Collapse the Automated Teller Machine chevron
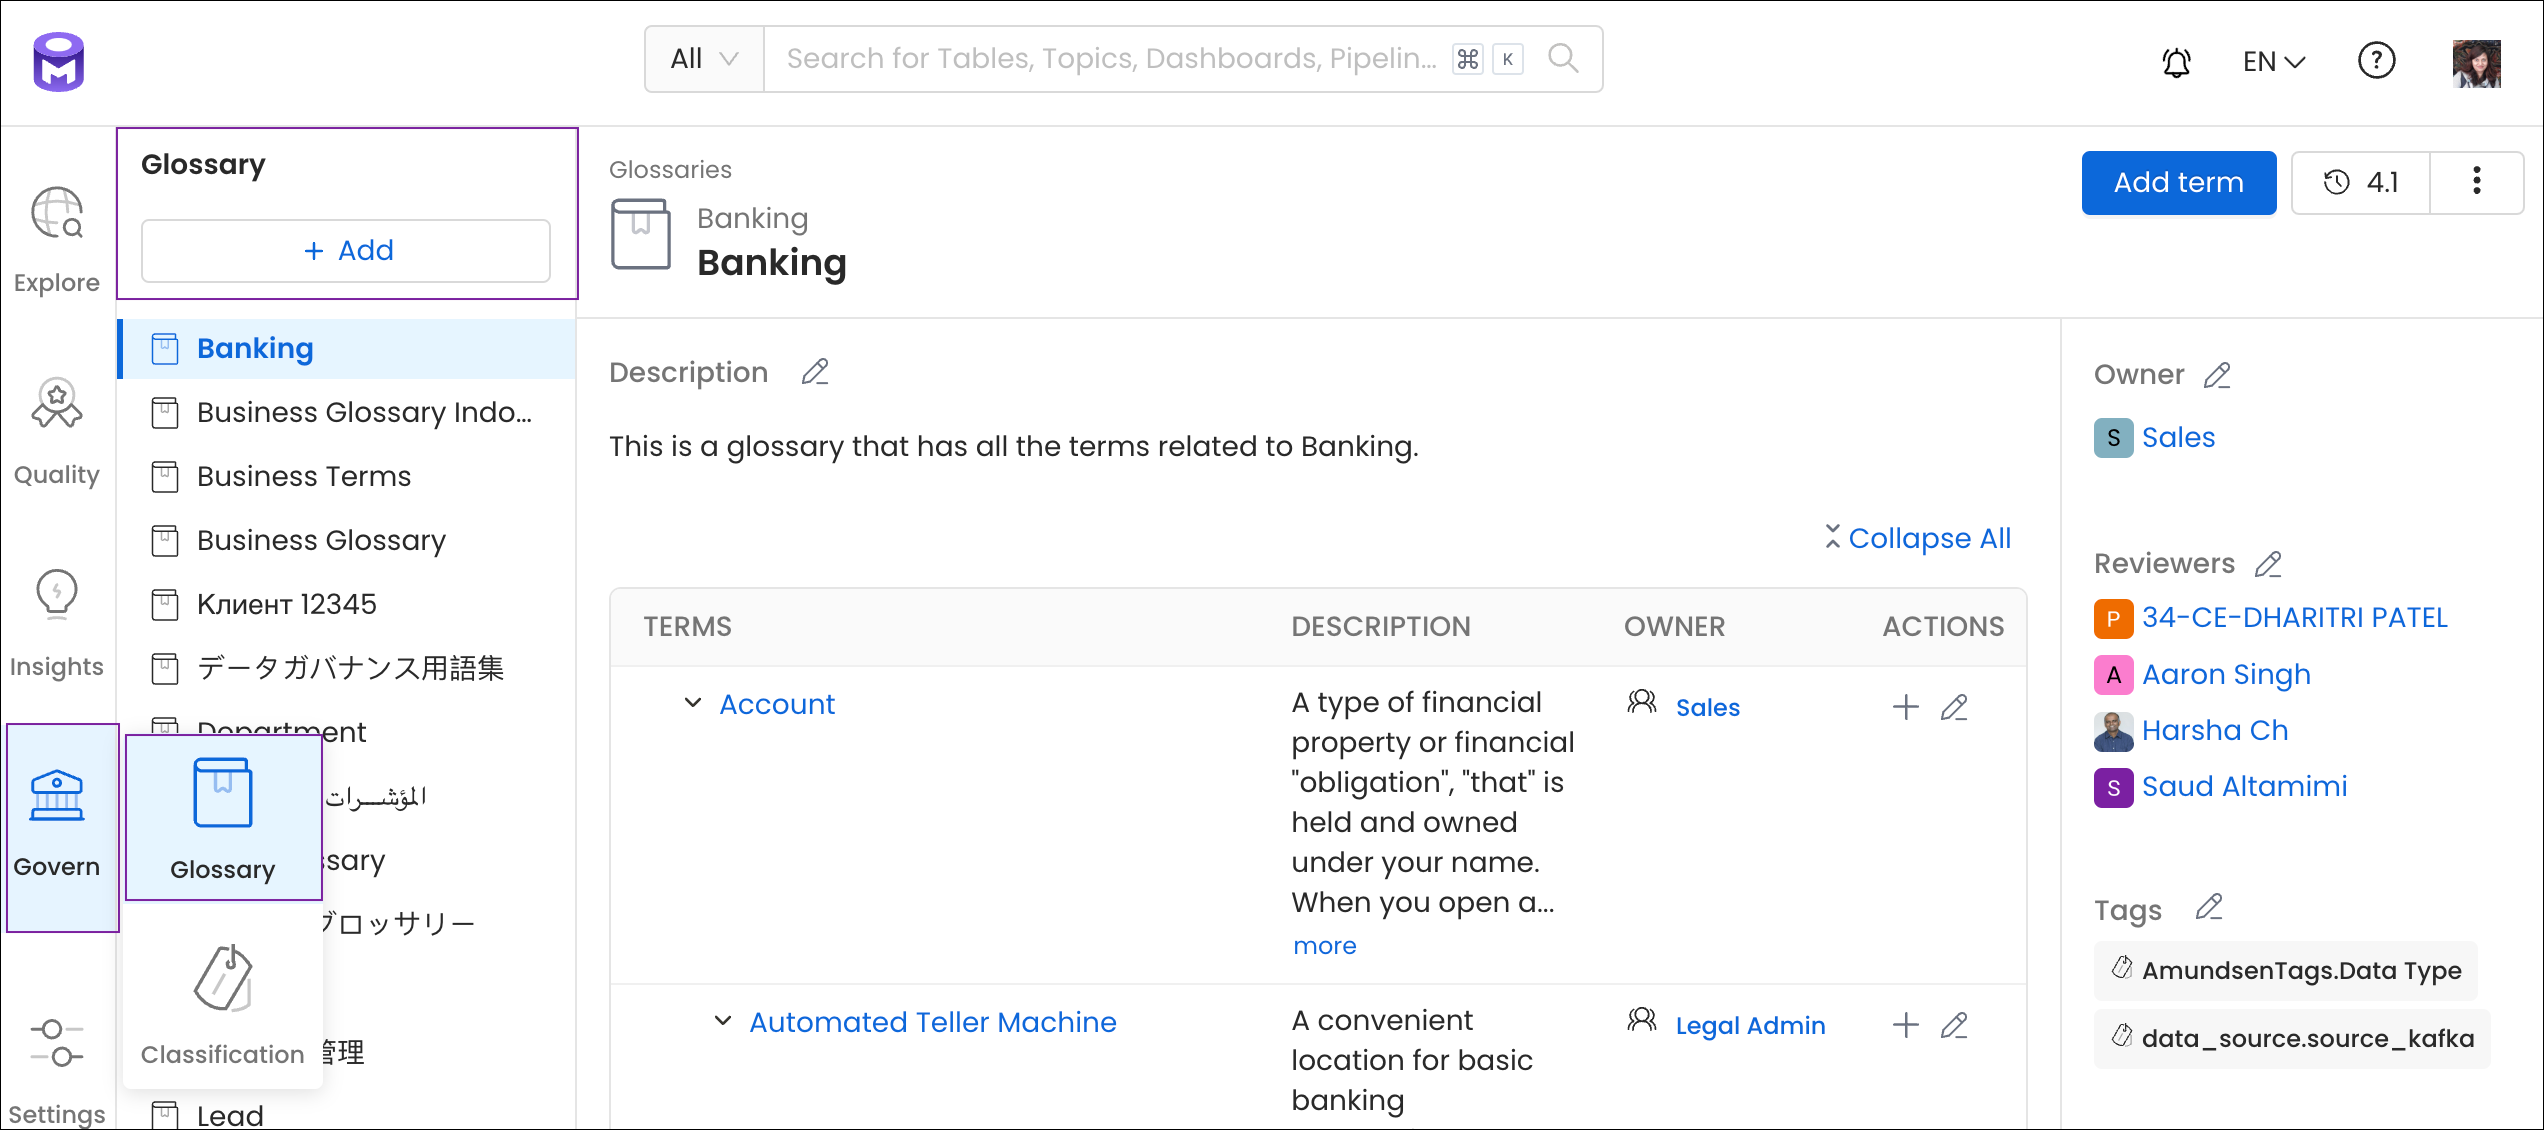This screenshot has height=1130, width=2544. 722,1021
